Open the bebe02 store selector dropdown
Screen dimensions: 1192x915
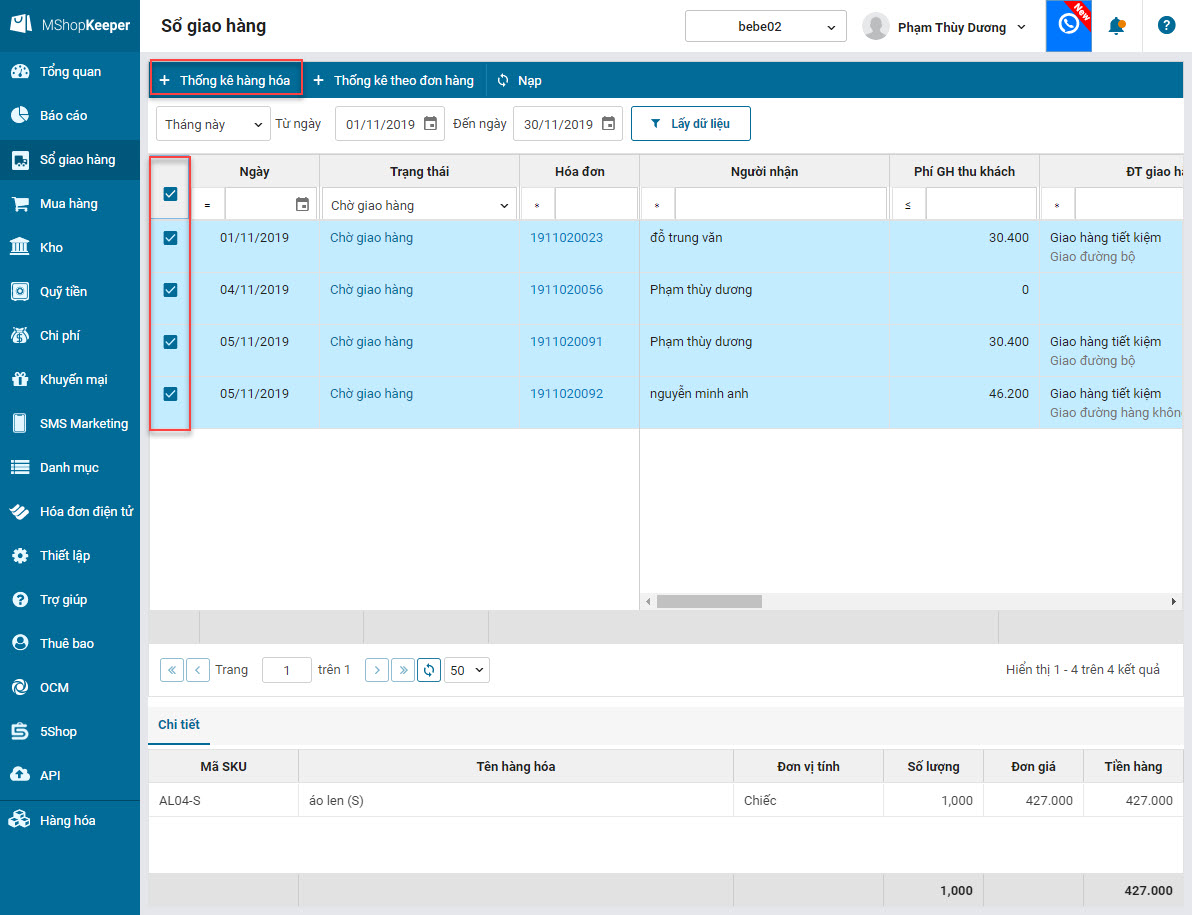pos(765,27)
